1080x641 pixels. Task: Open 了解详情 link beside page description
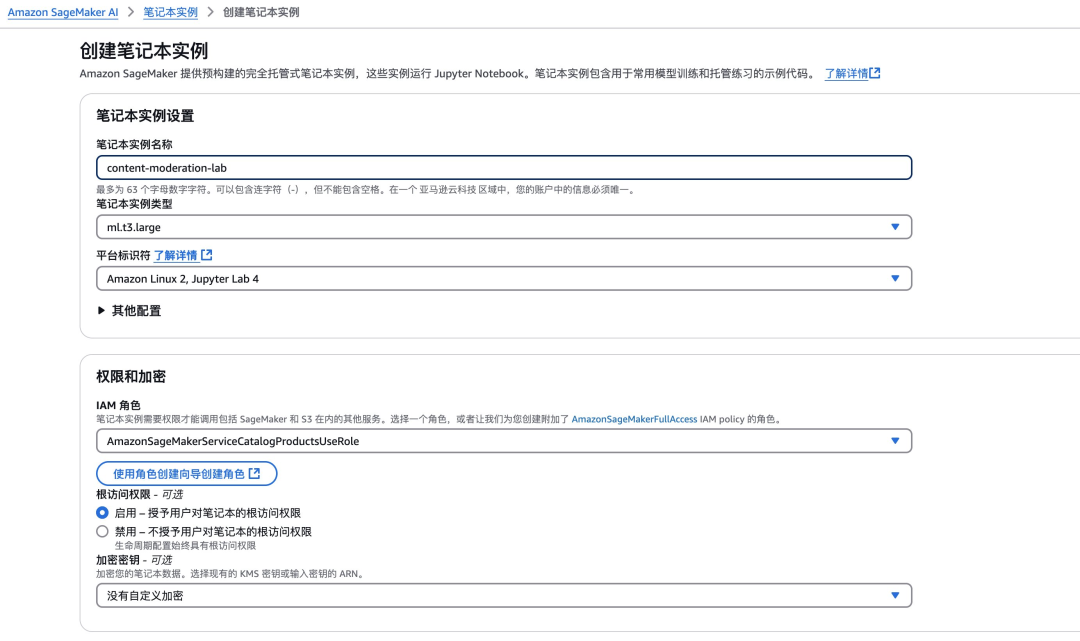tap(846, 74)
